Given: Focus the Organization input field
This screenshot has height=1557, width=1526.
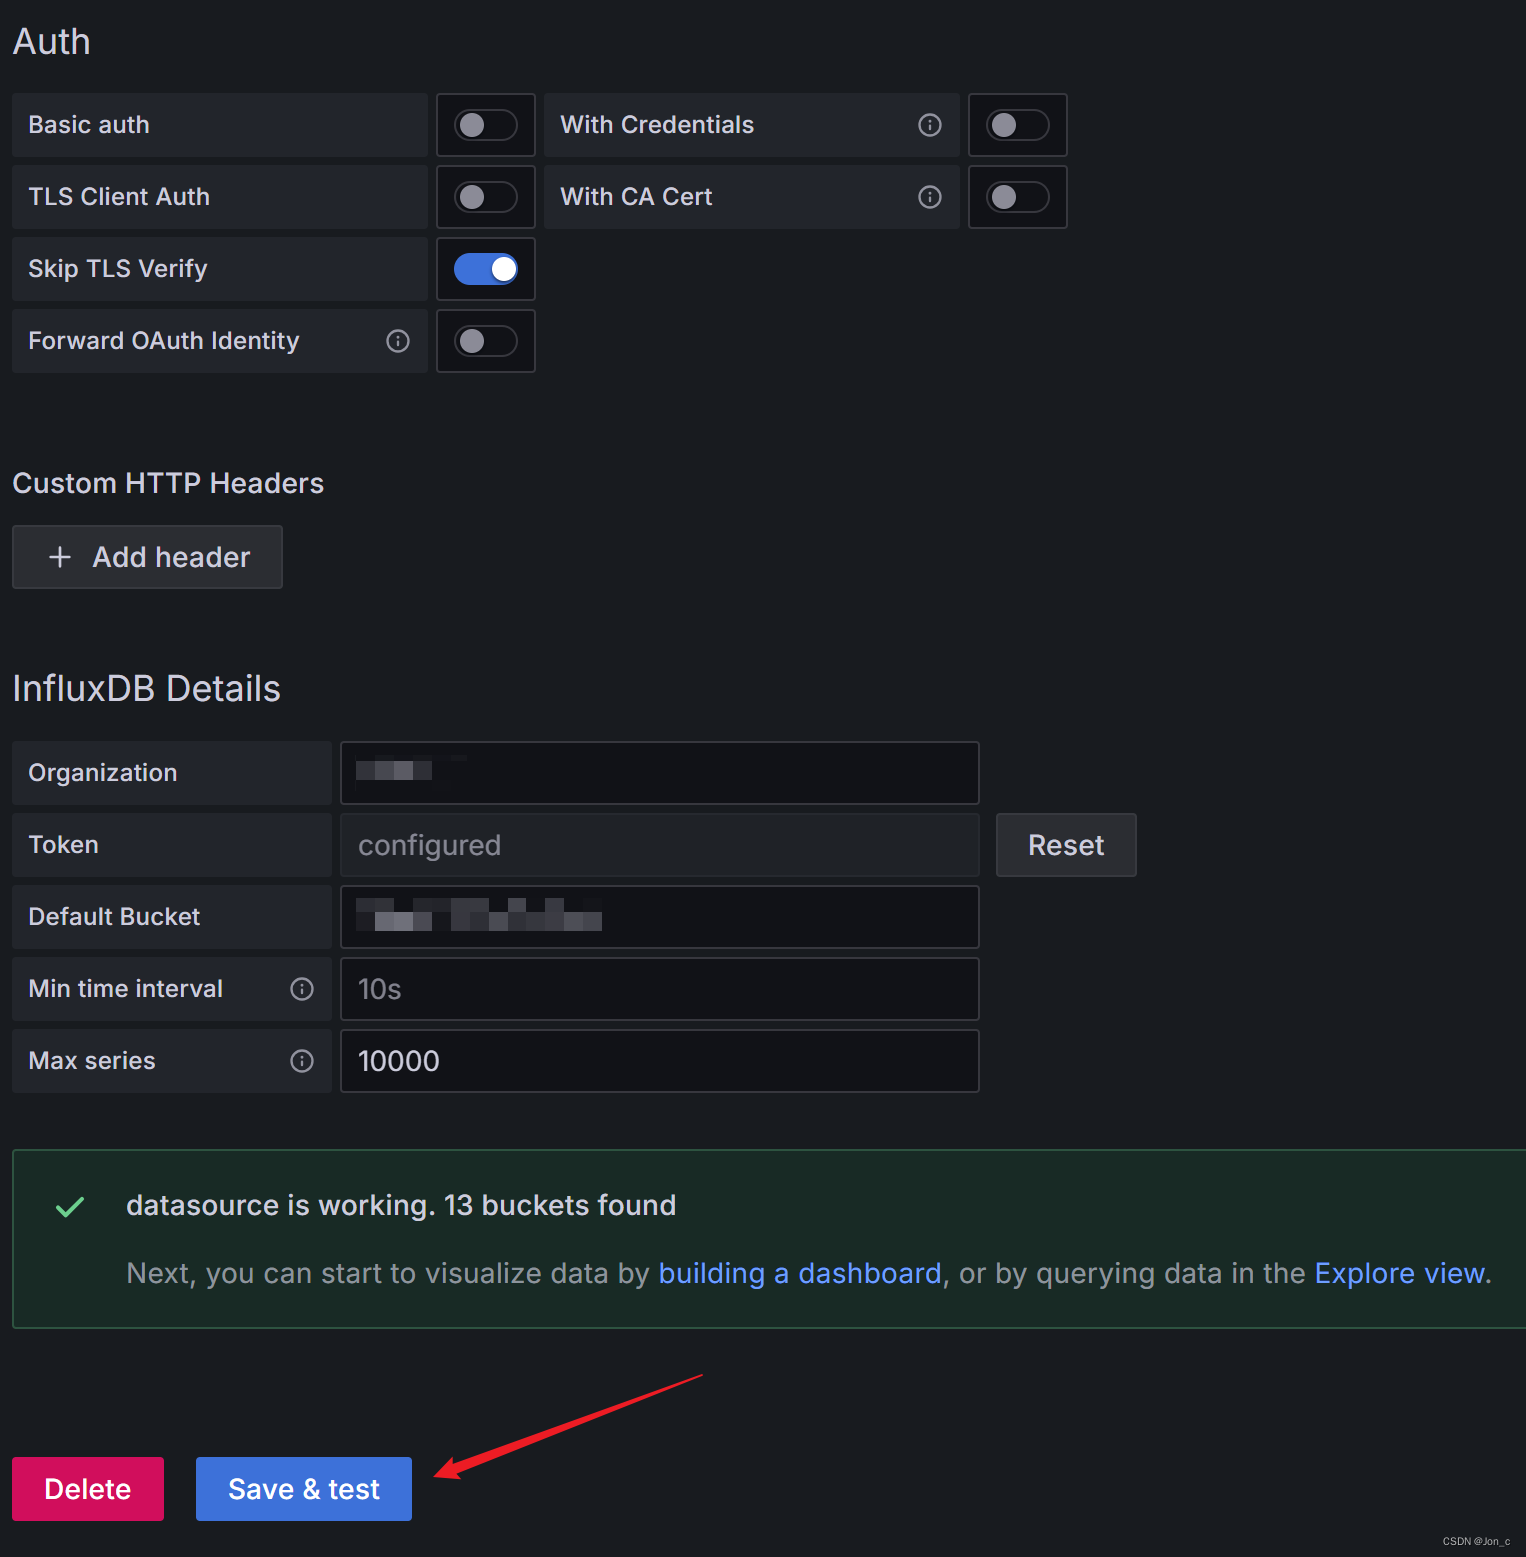Looking at the screenshot, I should pos(660,773).
